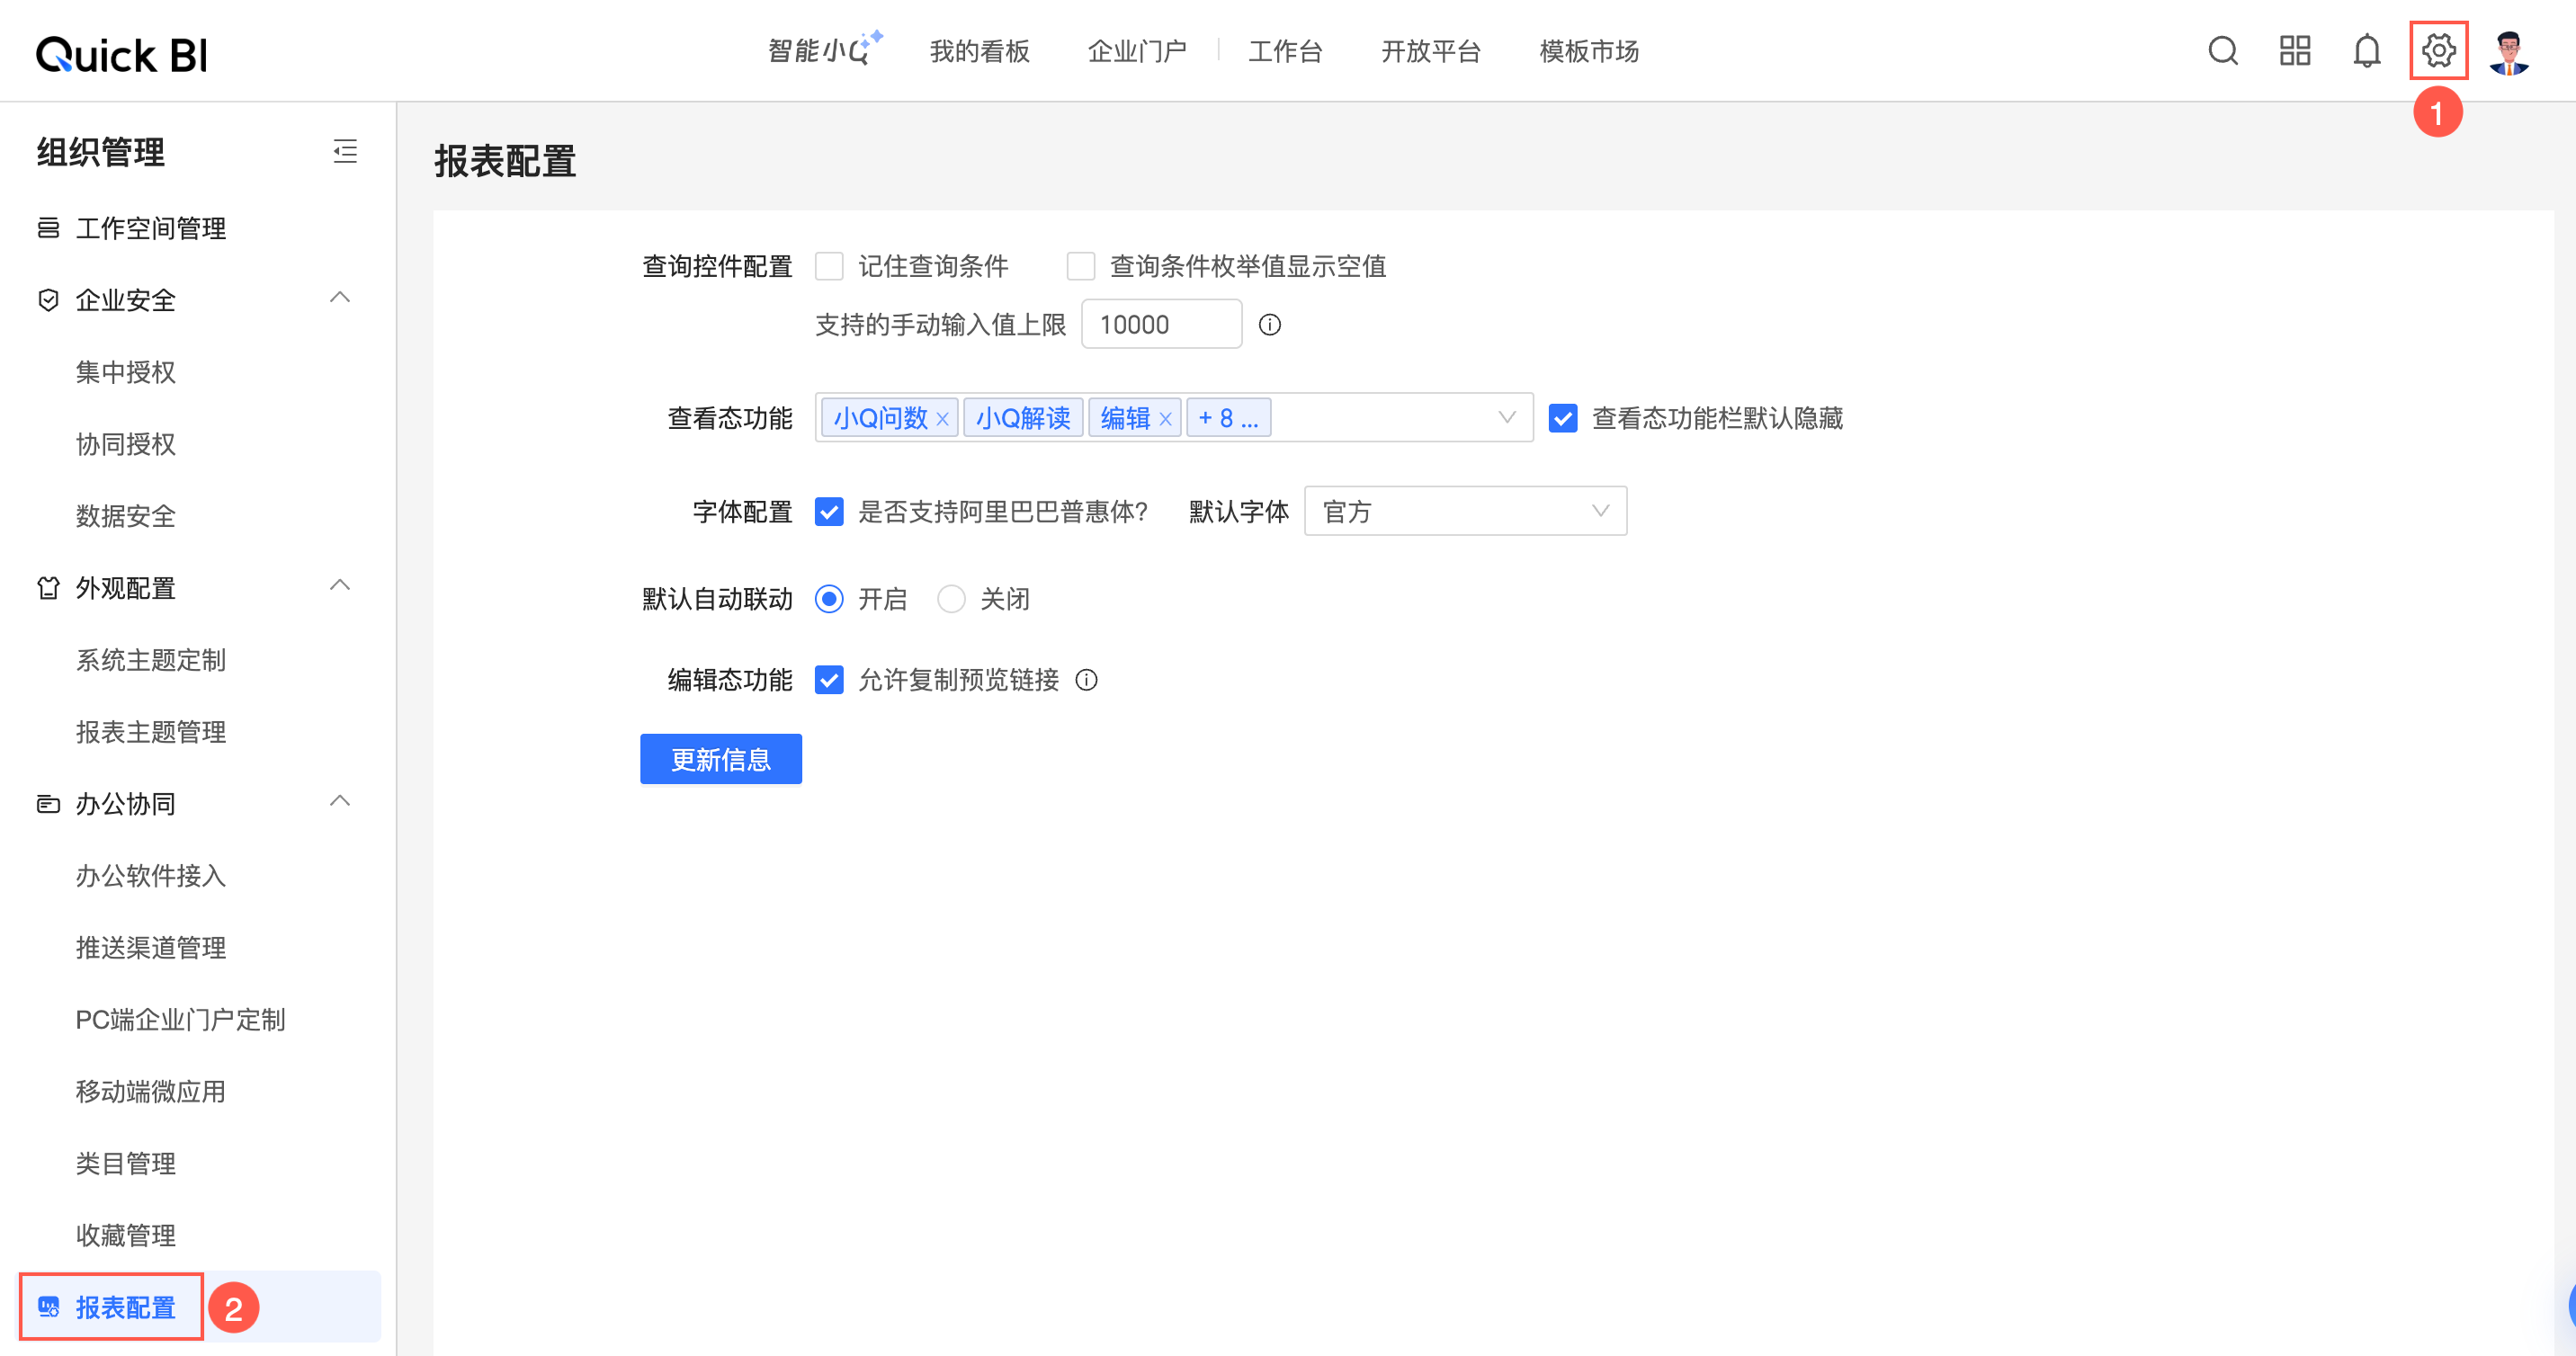Viewport: 2576px width, 1356px height.
Task: Expand the 查看态功能 multi-select dropdown
Action: pos(1506,418)
